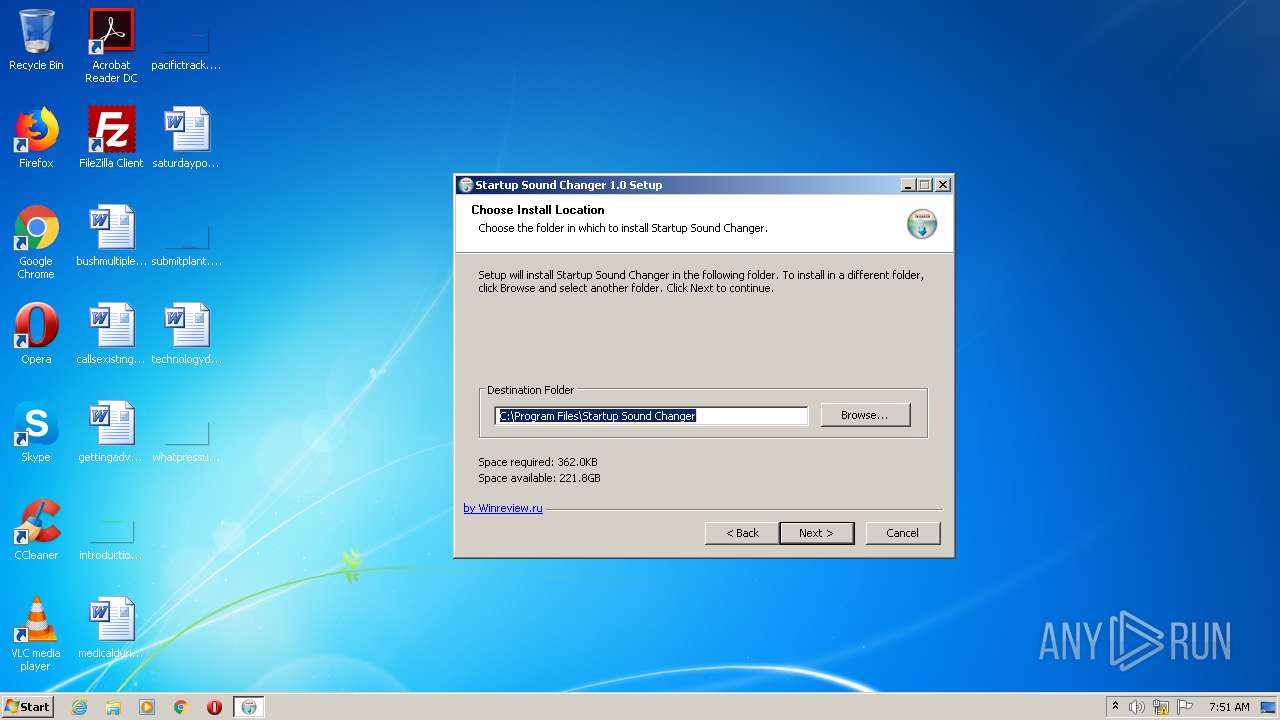Open the Action Center flag icon
This screenshot has width=1280, height=720.
(x=1185, y=707)
